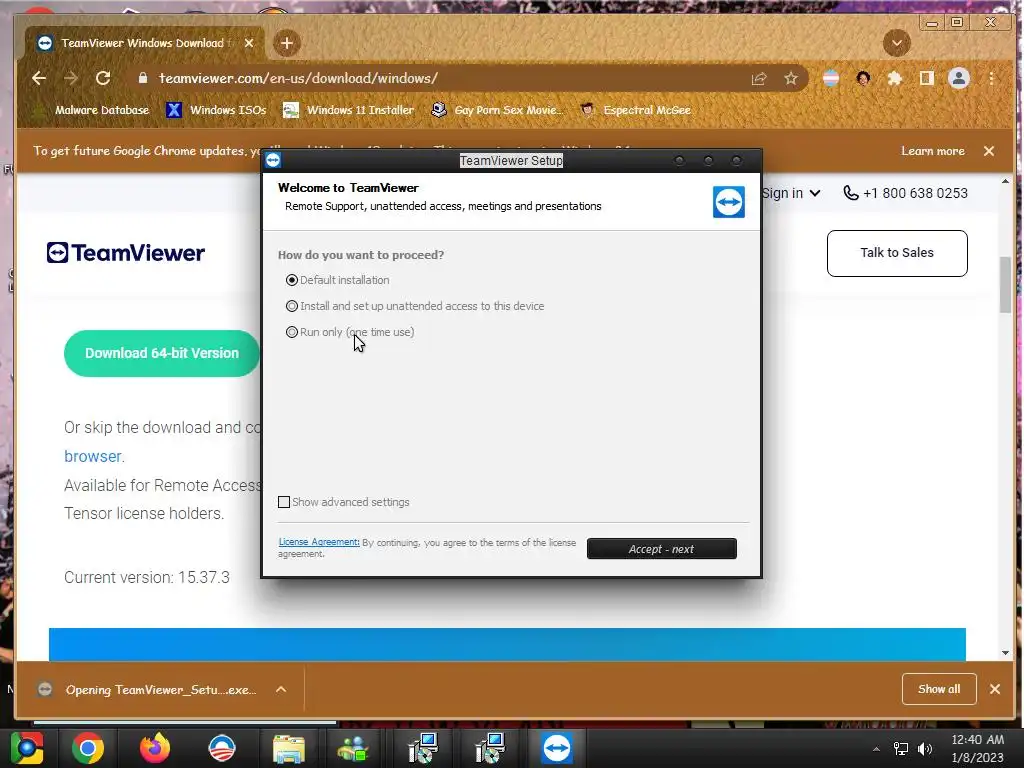
Task: Click Show all downloads button
Action: 939,689
